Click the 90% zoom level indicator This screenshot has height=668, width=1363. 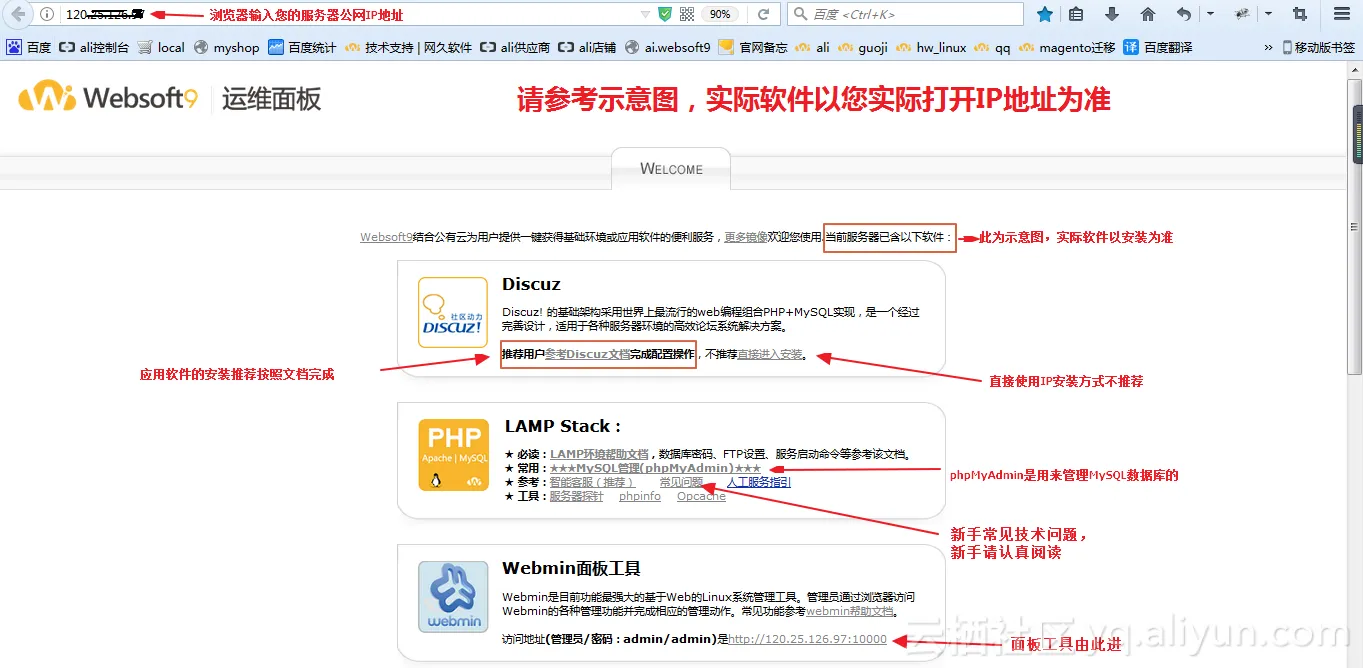pos(720,14)
